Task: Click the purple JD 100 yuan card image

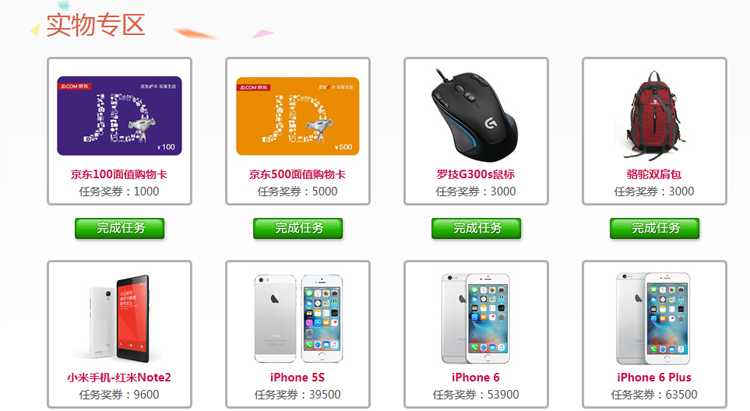Action: (120, 116)
